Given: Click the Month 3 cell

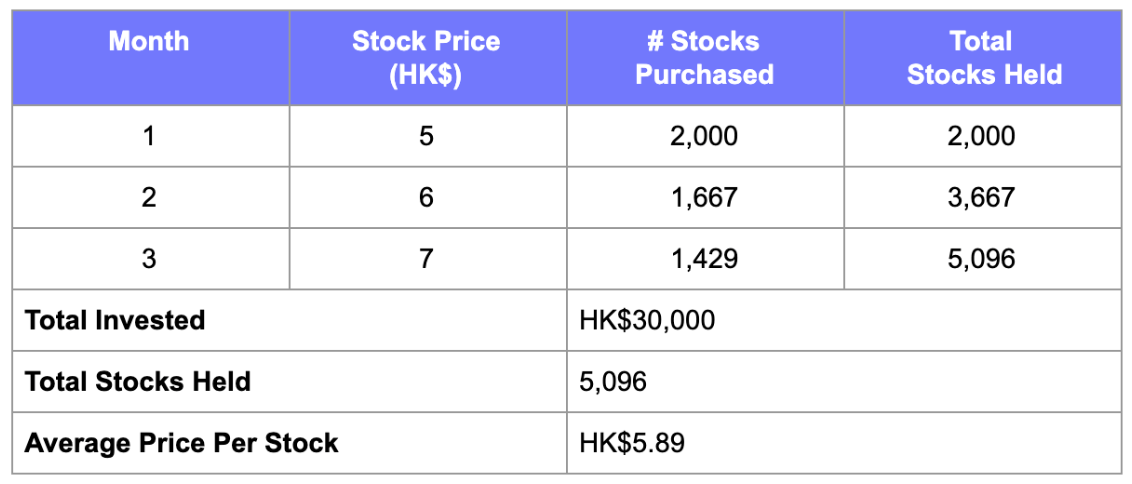Looking at the screenshot, I should click(x=150, y=259).
